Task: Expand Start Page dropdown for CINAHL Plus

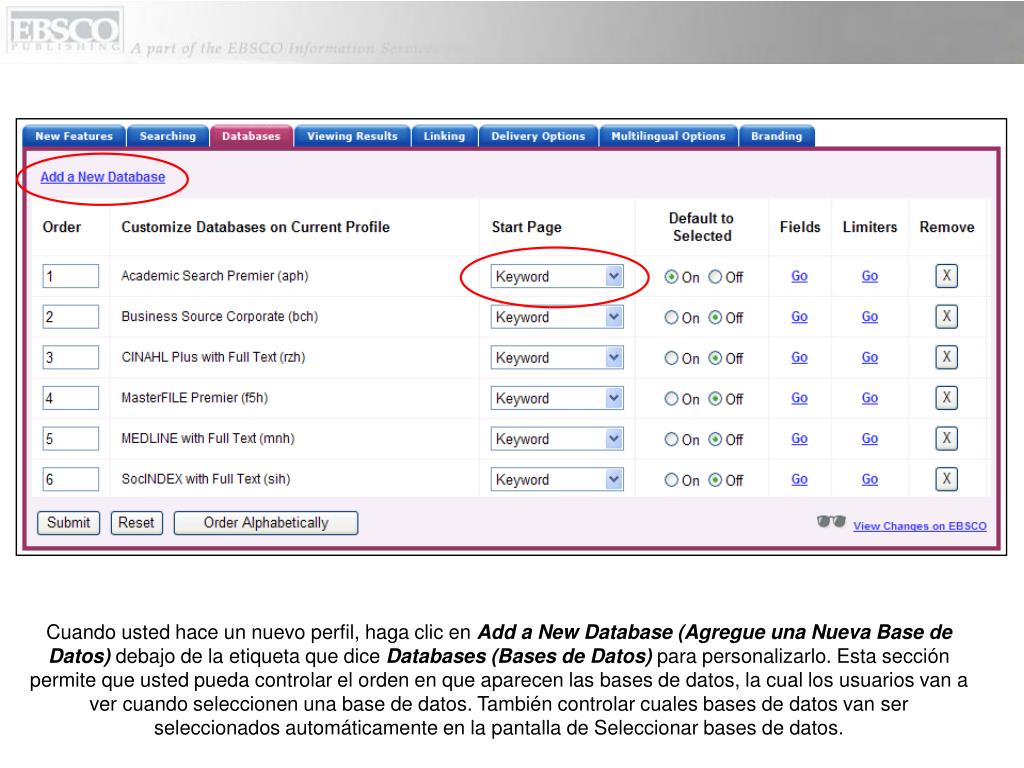Action: pos(557,357)
